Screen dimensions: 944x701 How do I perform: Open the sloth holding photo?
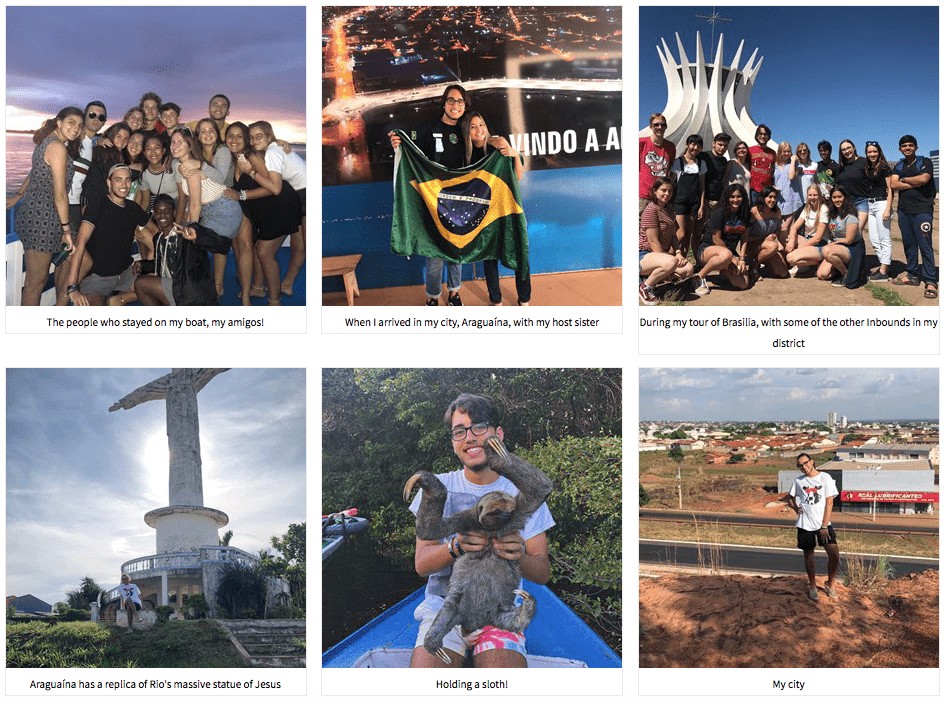tap(472, 518)
